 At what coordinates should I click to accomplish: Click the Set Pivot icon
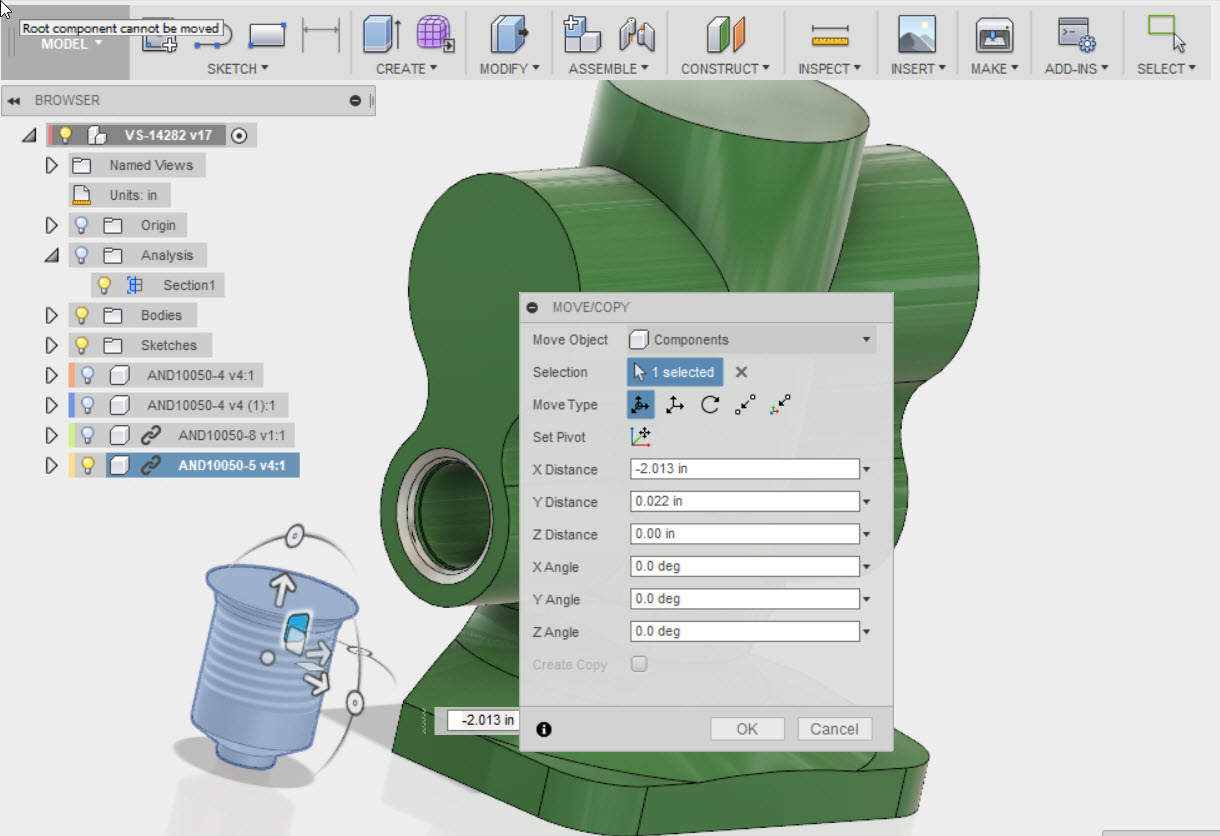click(x=640, y=437)
